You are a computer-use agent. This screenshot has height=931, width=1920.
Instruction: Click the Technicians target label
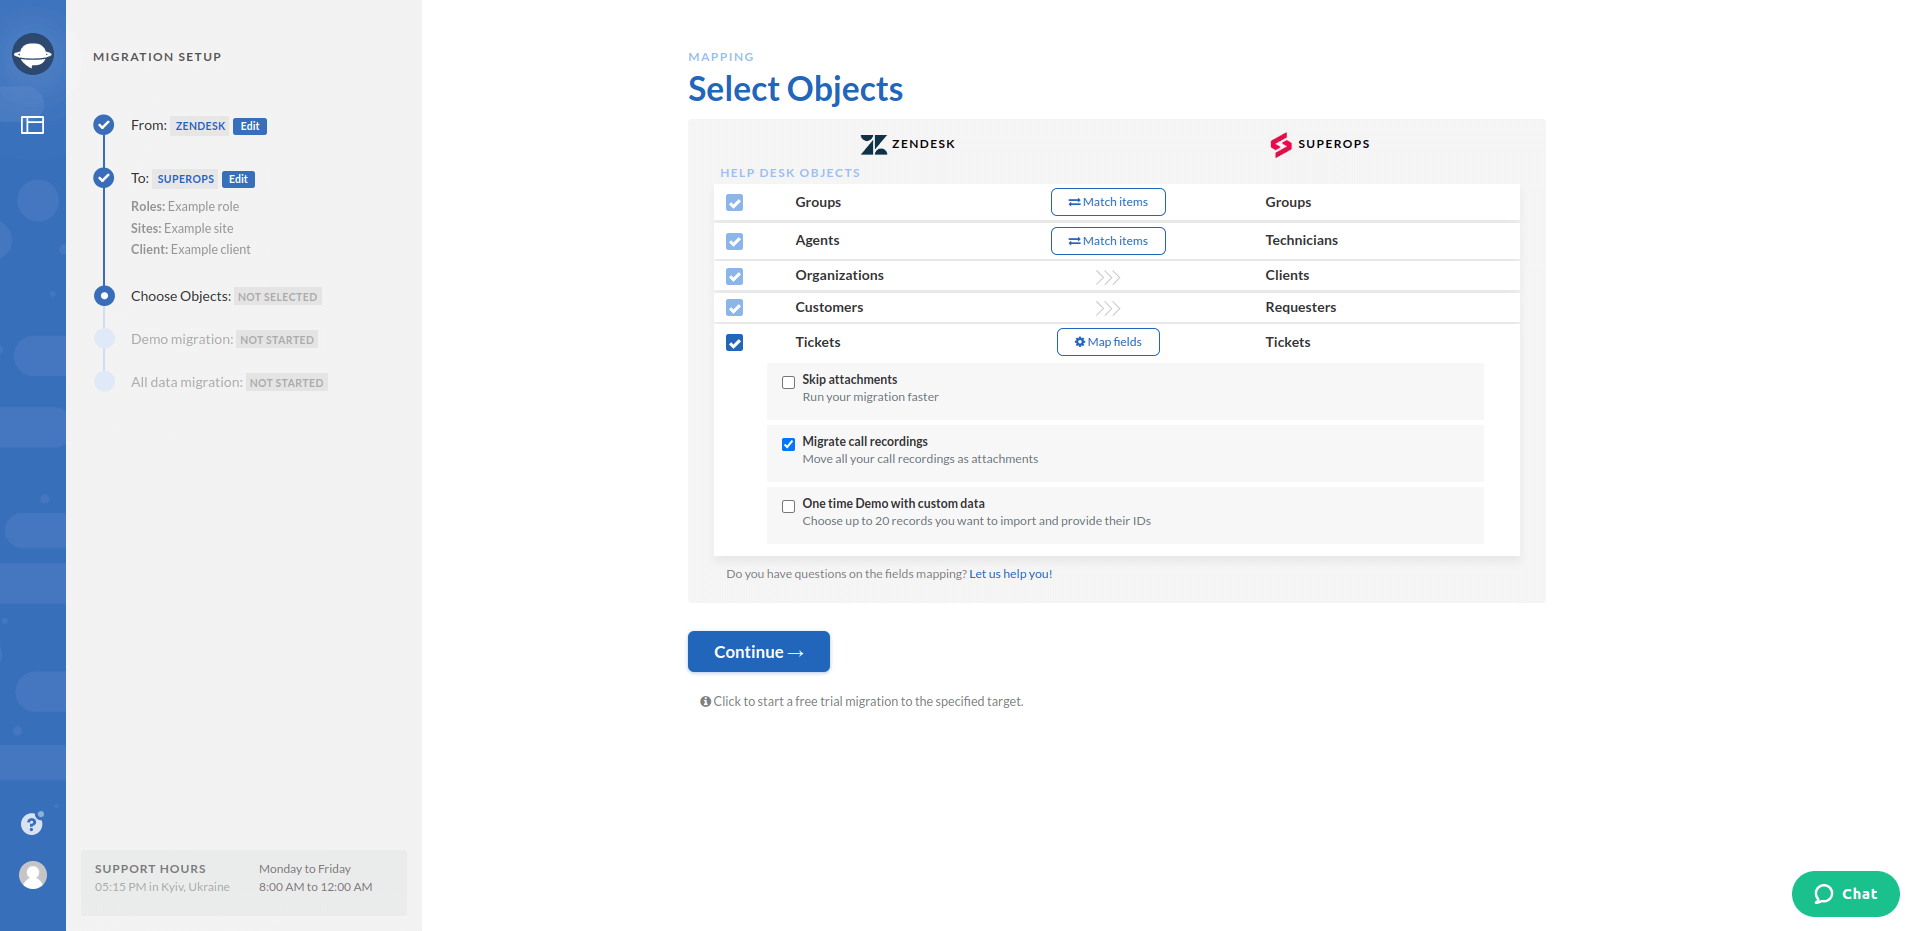1301,240
